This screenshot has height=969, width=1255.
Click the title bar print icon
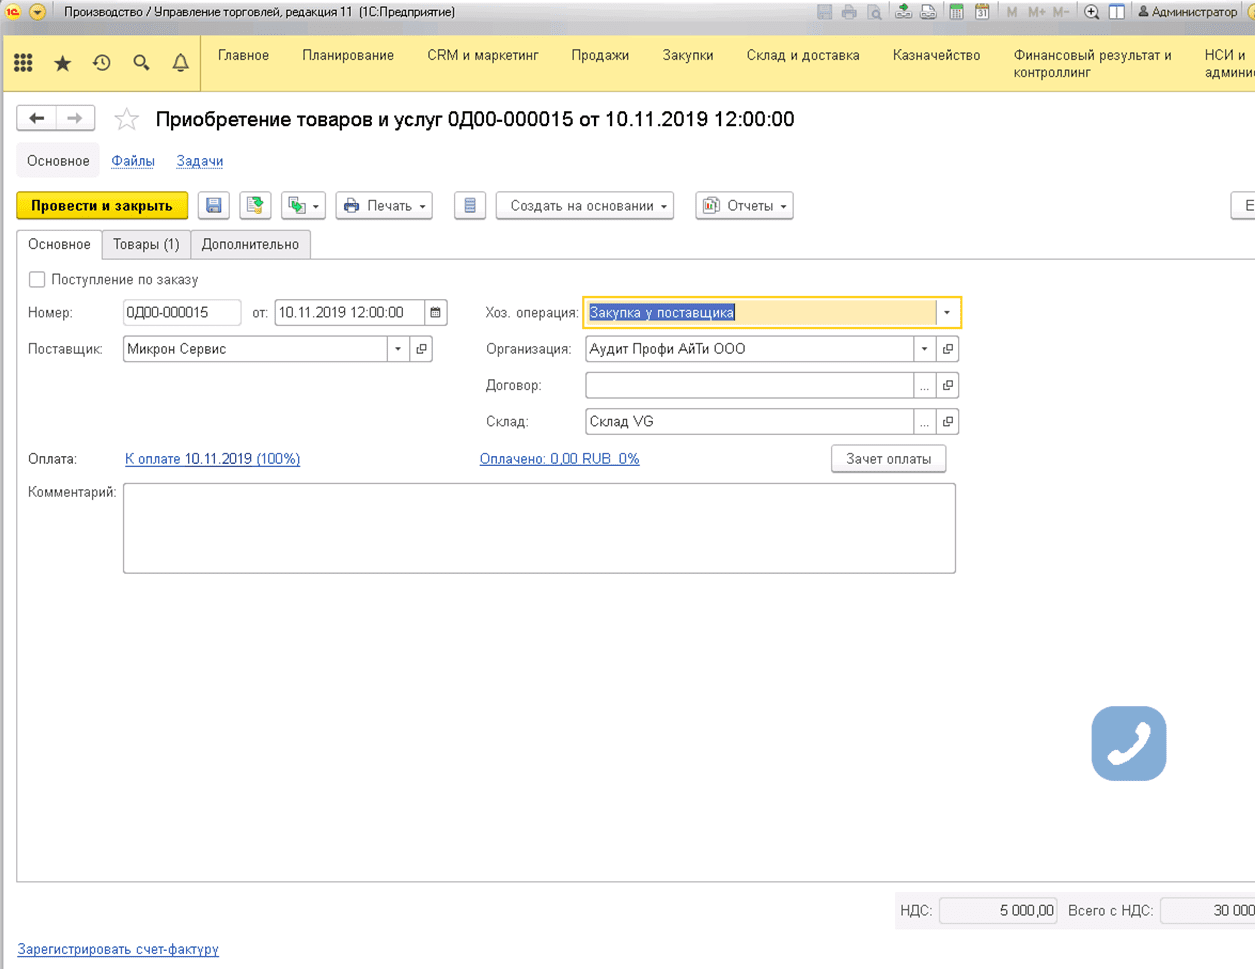(x=849, y=12)
